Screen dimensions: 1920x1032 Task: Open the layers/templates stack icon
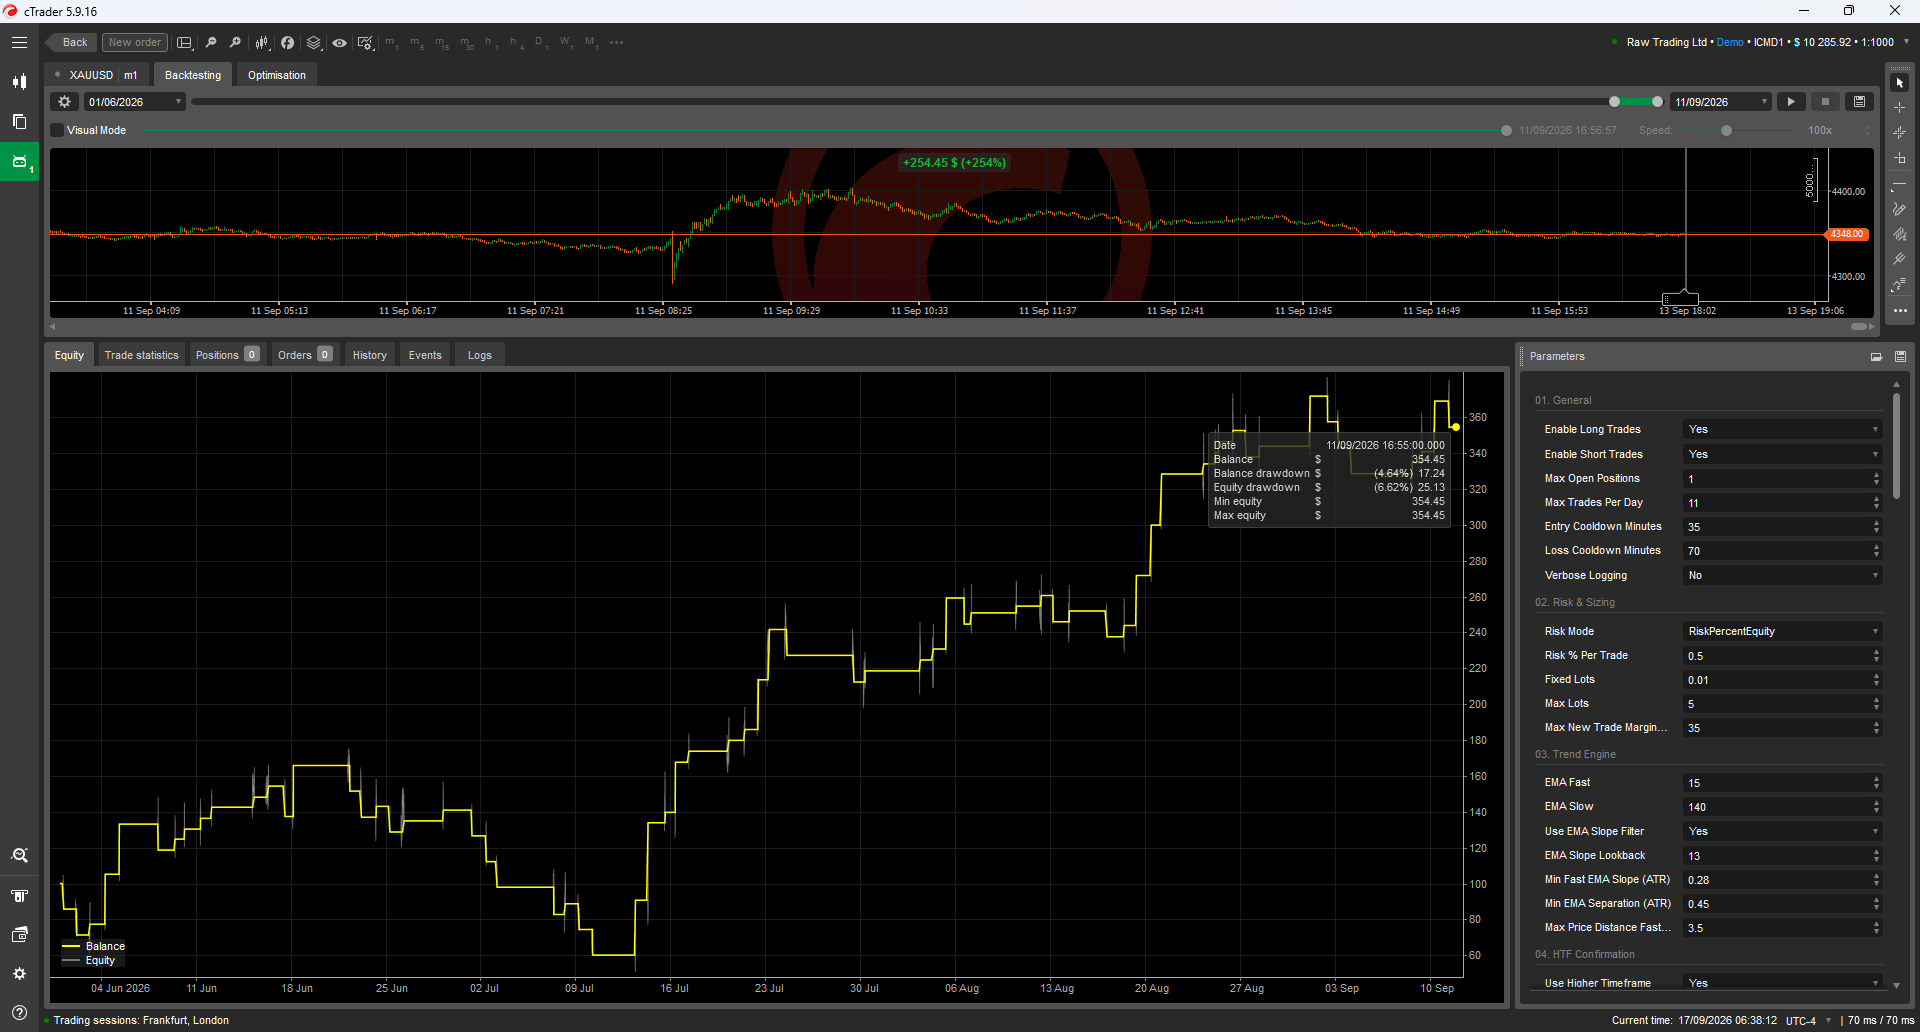314,43
